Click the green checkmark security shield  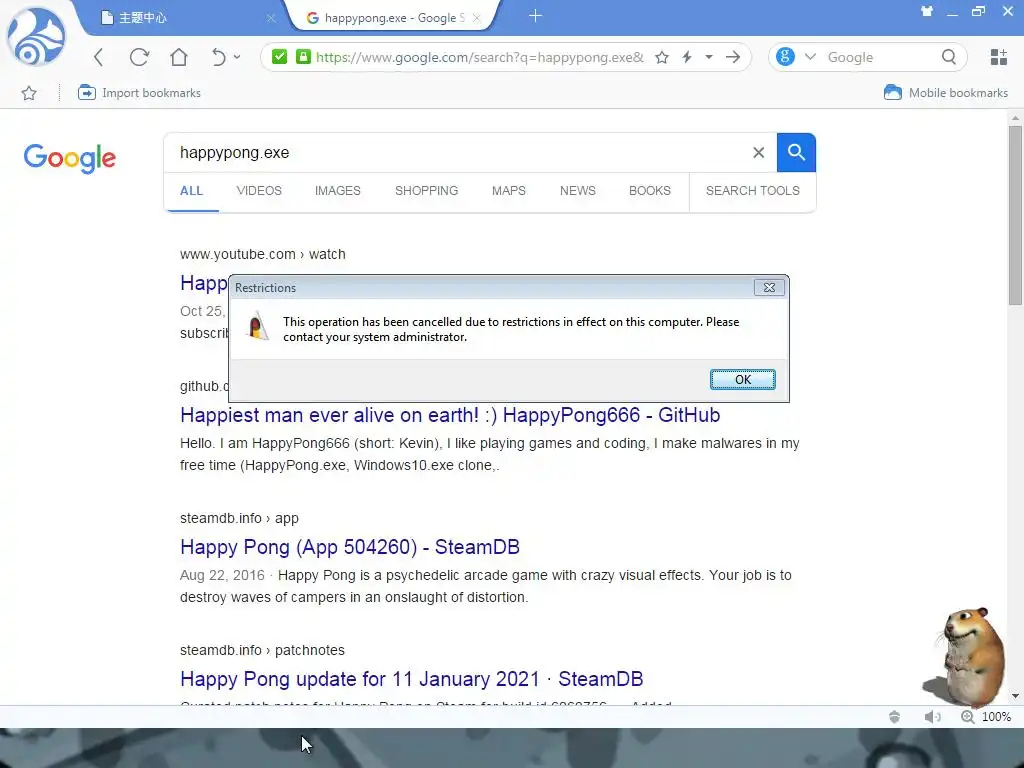pyautogui.click(x=280, y=57)
